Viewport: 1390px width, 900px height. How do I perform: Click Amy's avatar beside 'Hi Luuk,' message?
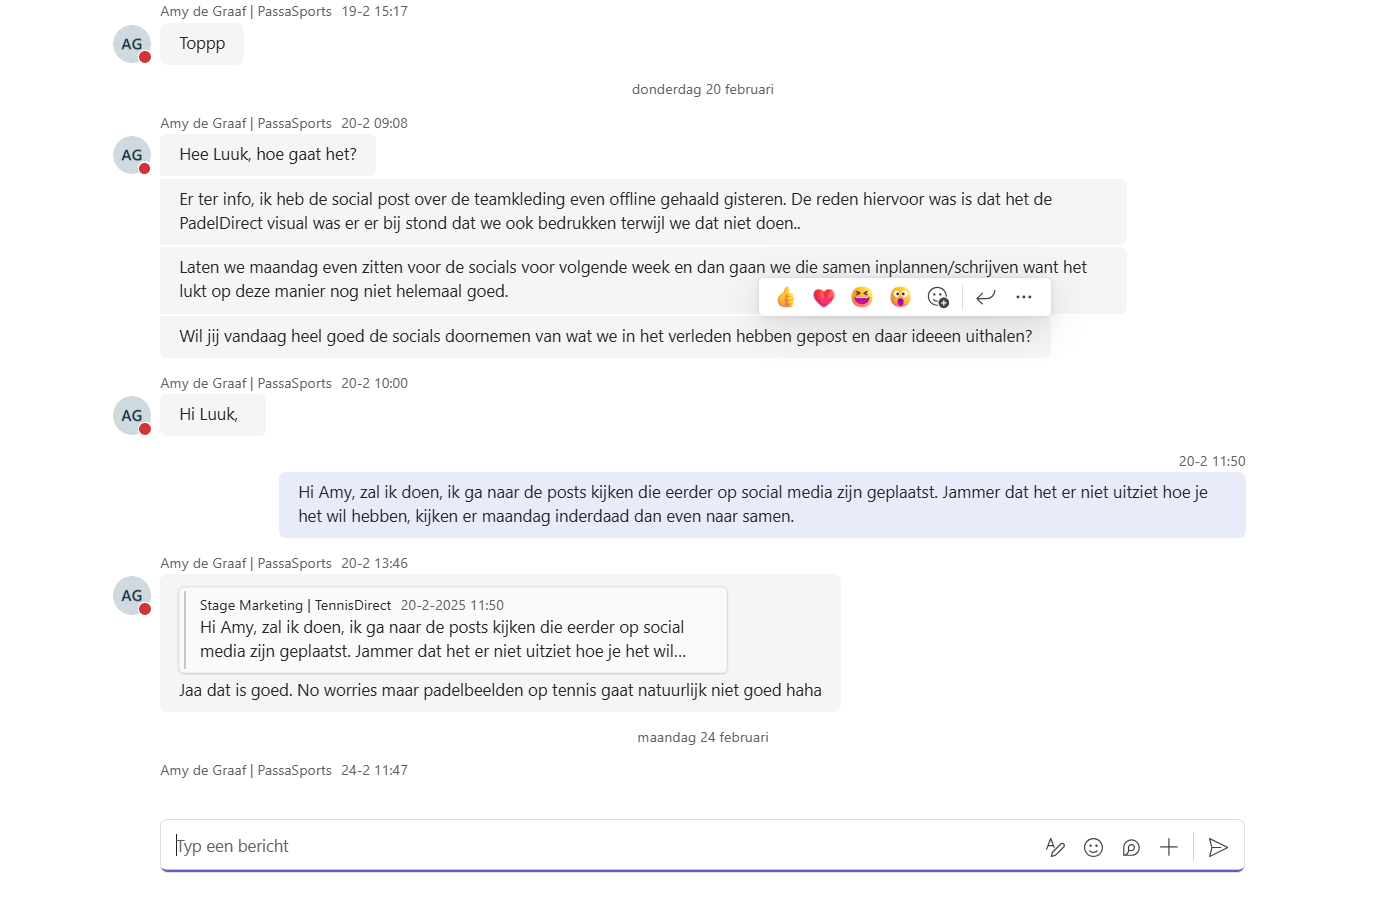click(132, 415)
